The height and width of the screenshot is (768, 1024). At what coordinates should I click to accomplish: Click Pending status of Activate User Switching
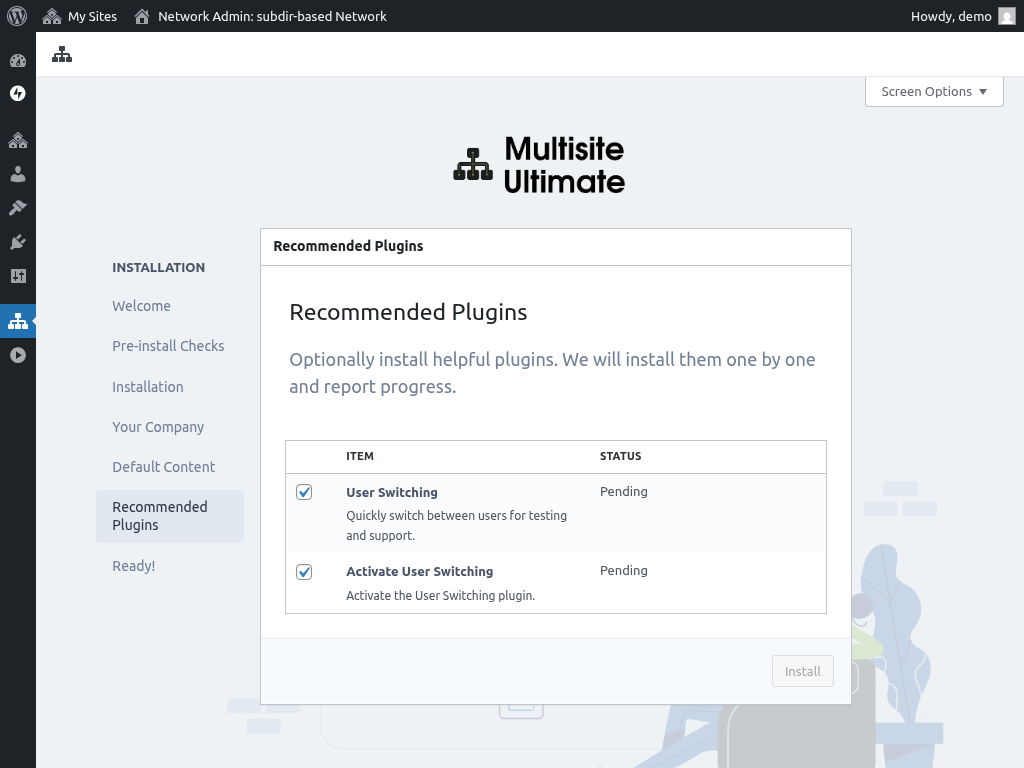(x=624, y=570)
